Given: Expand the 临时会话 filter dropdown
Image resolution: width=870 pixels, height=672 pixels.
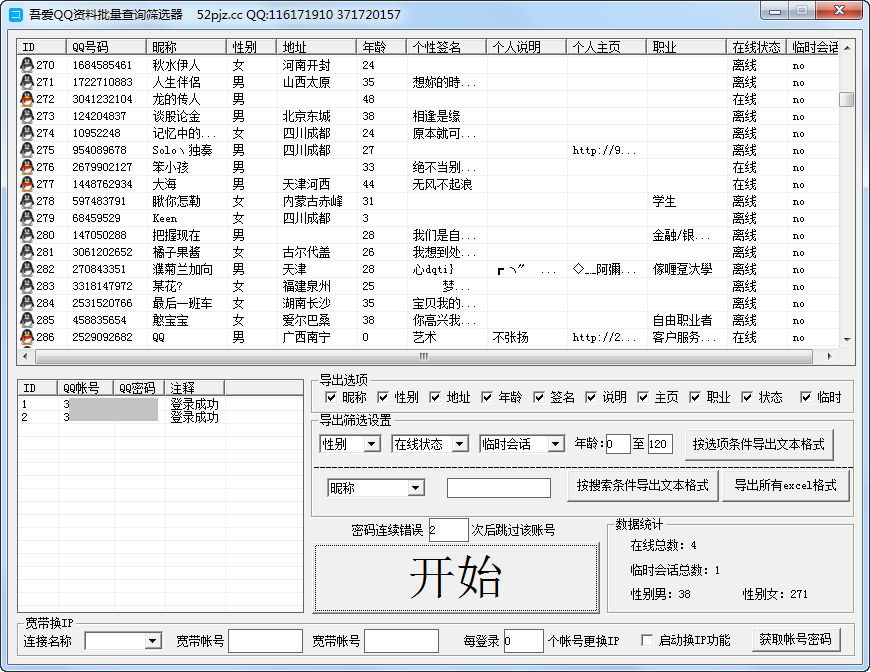Looking at the screenshot, I should click(555, 444).
